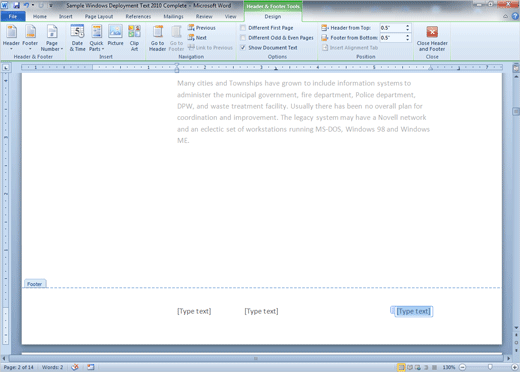Close Header and Footer

(x=432, y=38)
